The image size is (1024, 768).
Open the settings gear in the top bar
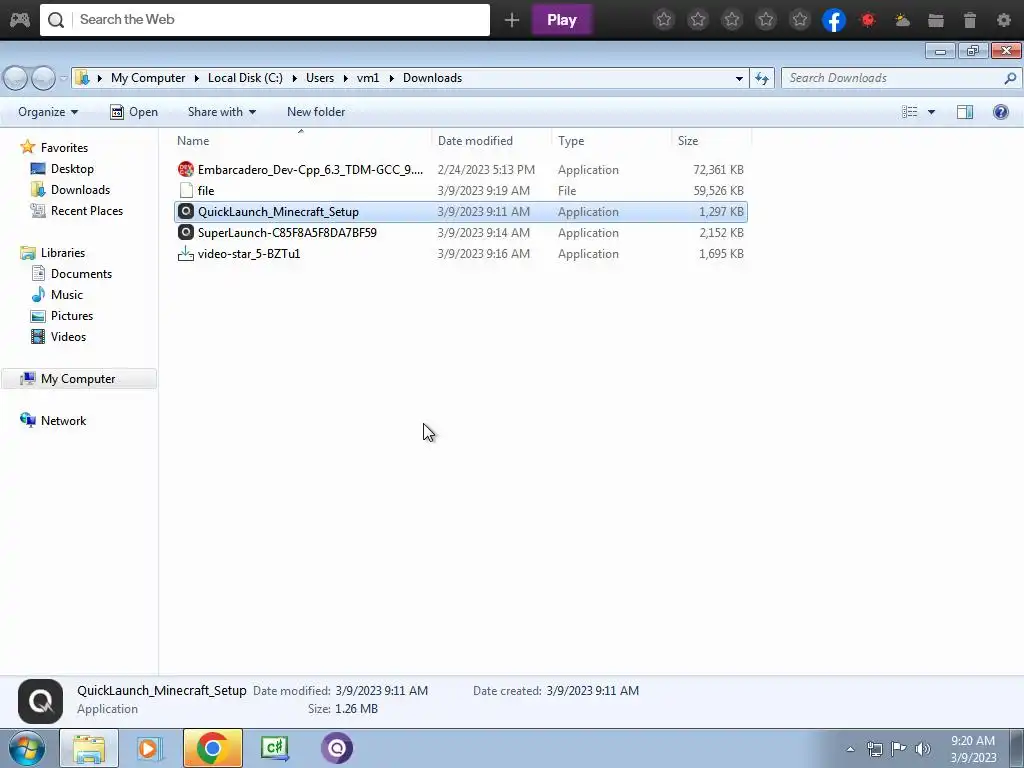coord(1004,20)
